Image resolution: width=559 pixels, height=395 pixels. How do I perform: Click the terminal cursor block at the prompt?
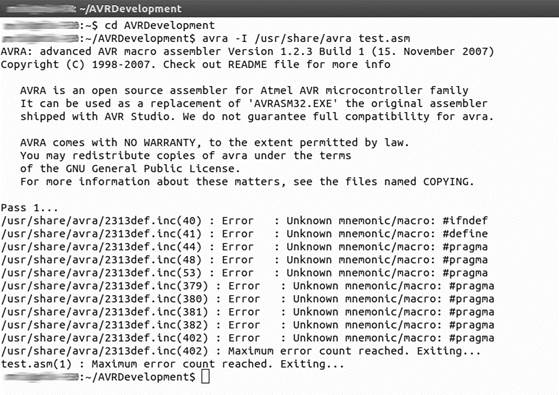(x=205, y=377)
